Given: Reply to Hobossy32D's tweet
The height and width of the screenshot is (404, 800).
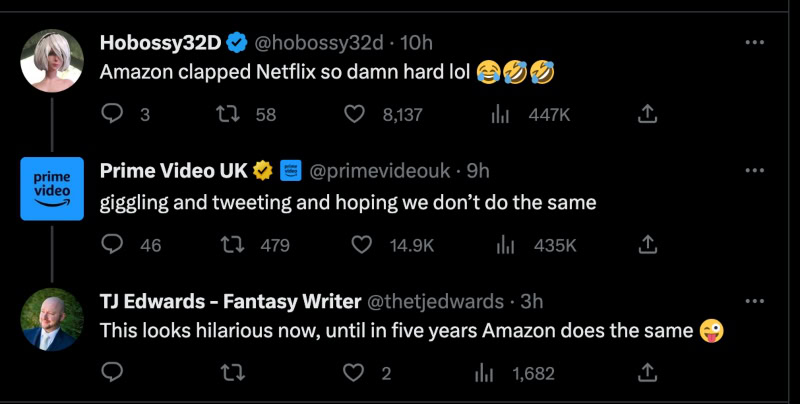Looking at the screenshot, I should 113,114.
